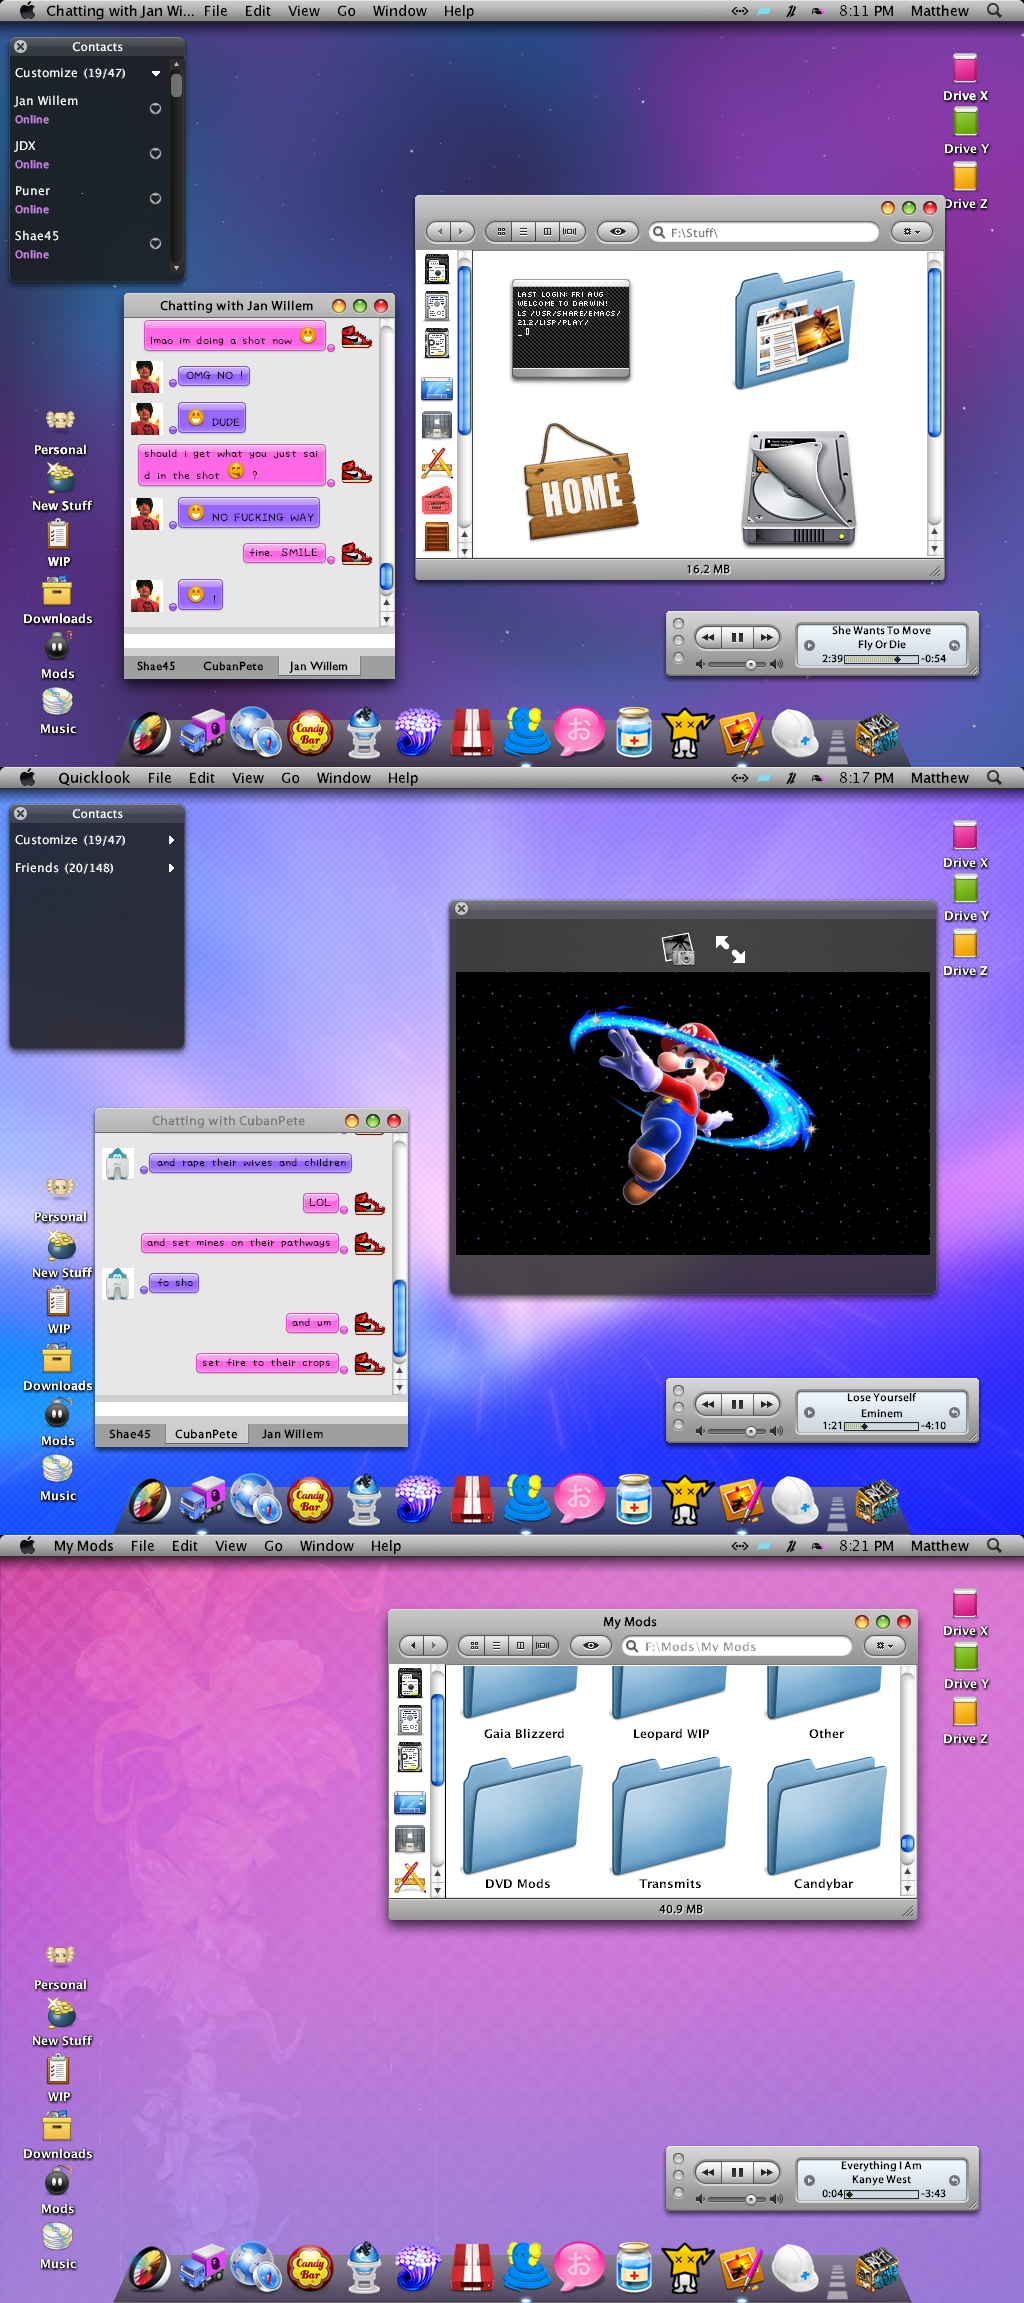Switch the F:\Stuff\ window to column view
Viewport: 1024px width, 2303px height.
547,231
